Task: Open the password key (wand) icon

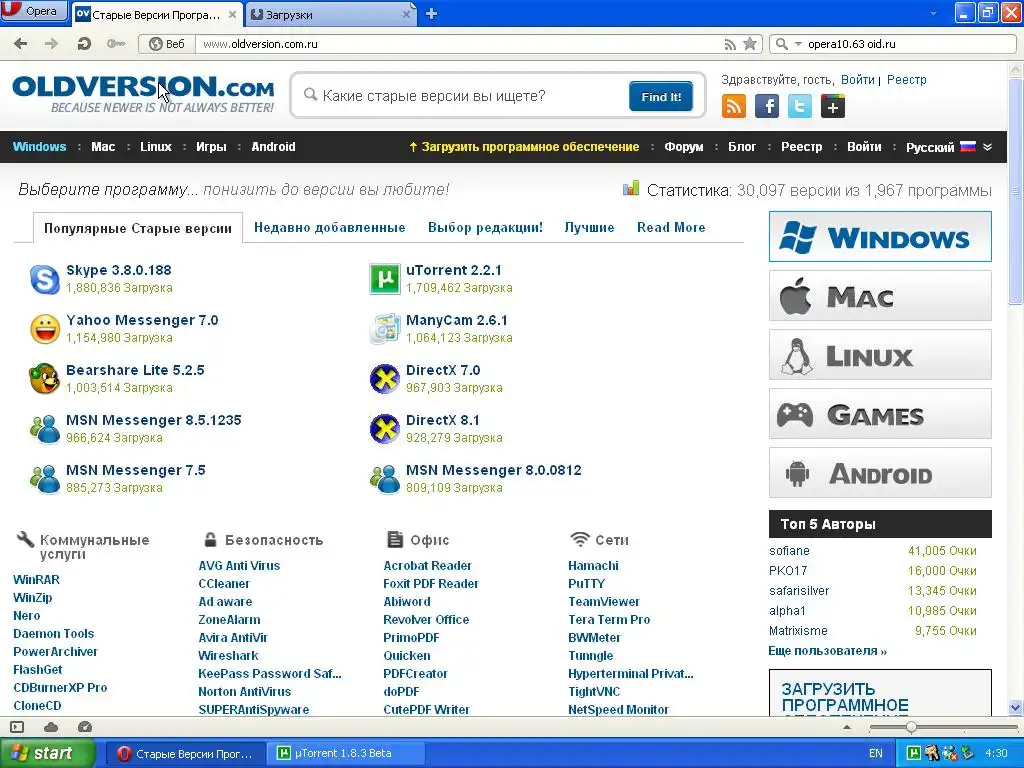Action: click(116, 44)
